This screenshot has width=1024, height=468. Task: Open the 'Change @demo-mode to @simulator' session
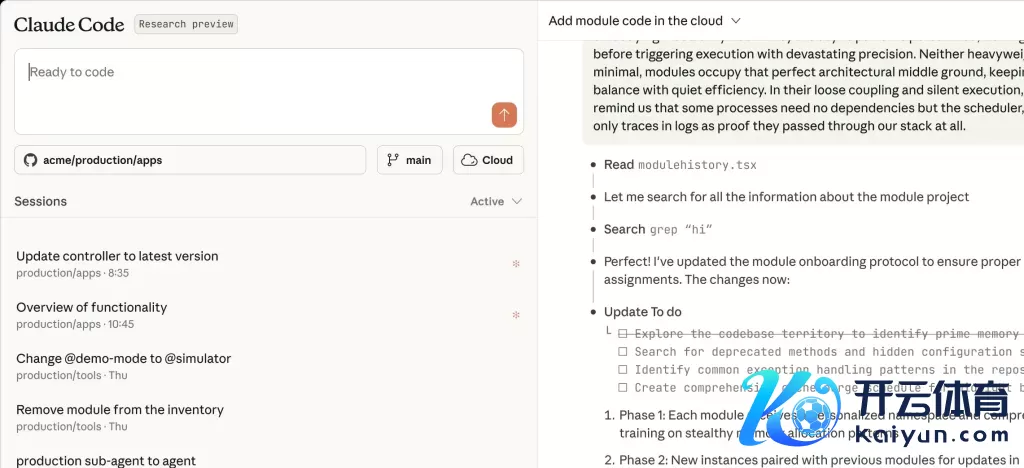point(123,358)
